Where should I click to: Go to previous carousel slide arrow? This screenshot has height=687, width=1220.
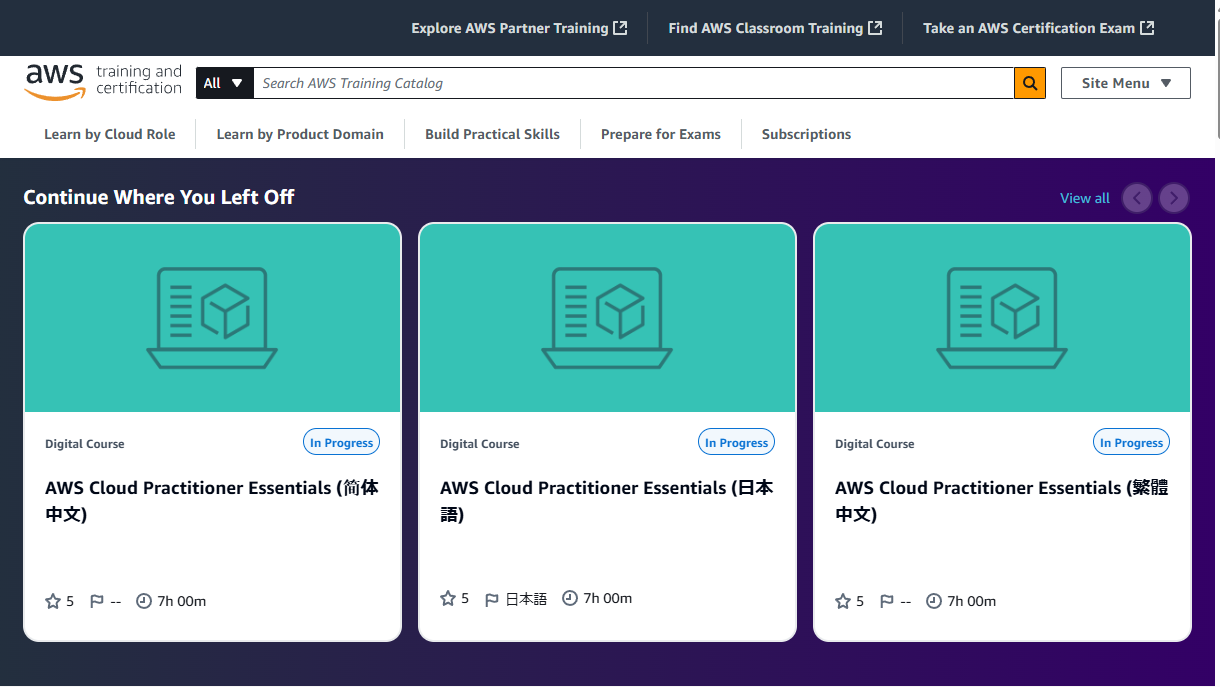(x=1137, y=198)
